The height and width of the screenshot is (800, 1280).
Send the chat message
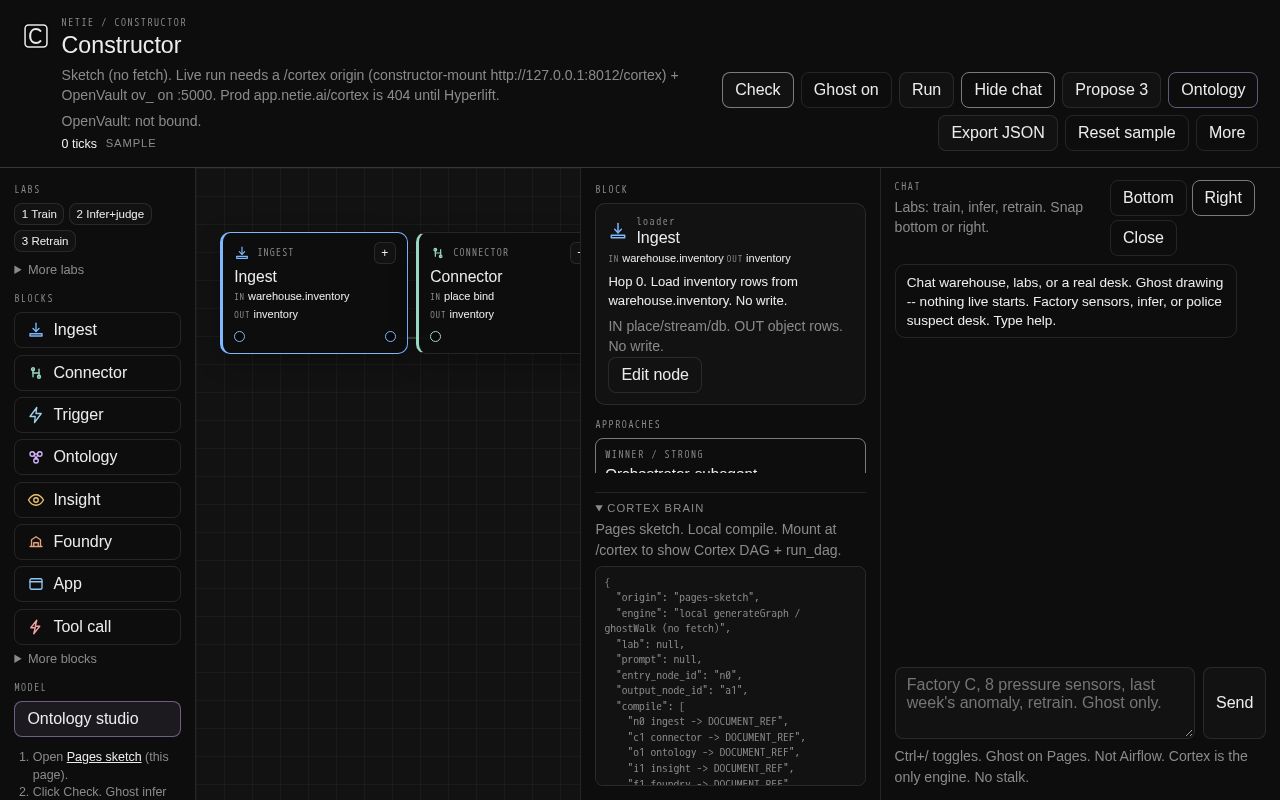1234,703
